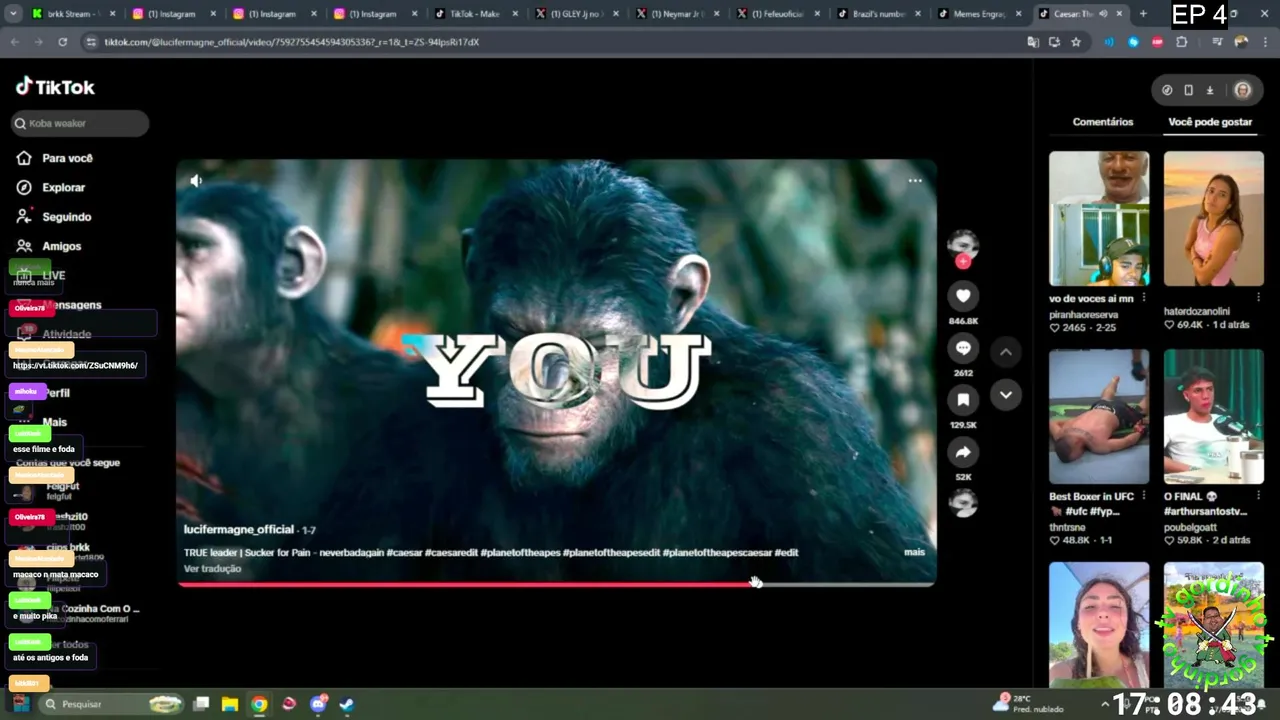Click the TikTok search field
This screenshot has height=720, width=1280.
click(80, 123)
